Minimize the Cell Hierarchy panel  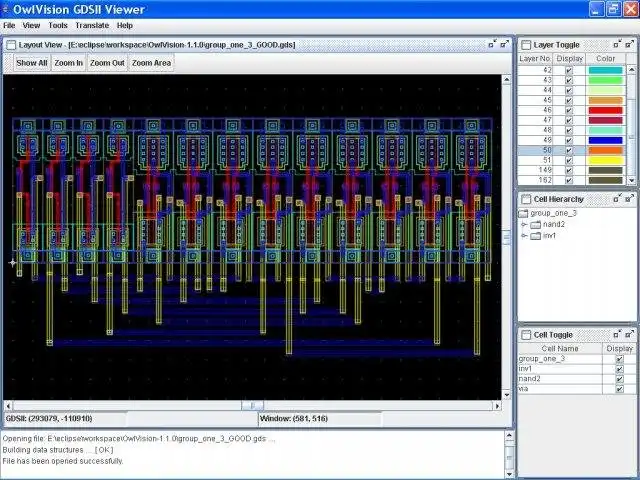click(x=617, y=198)
